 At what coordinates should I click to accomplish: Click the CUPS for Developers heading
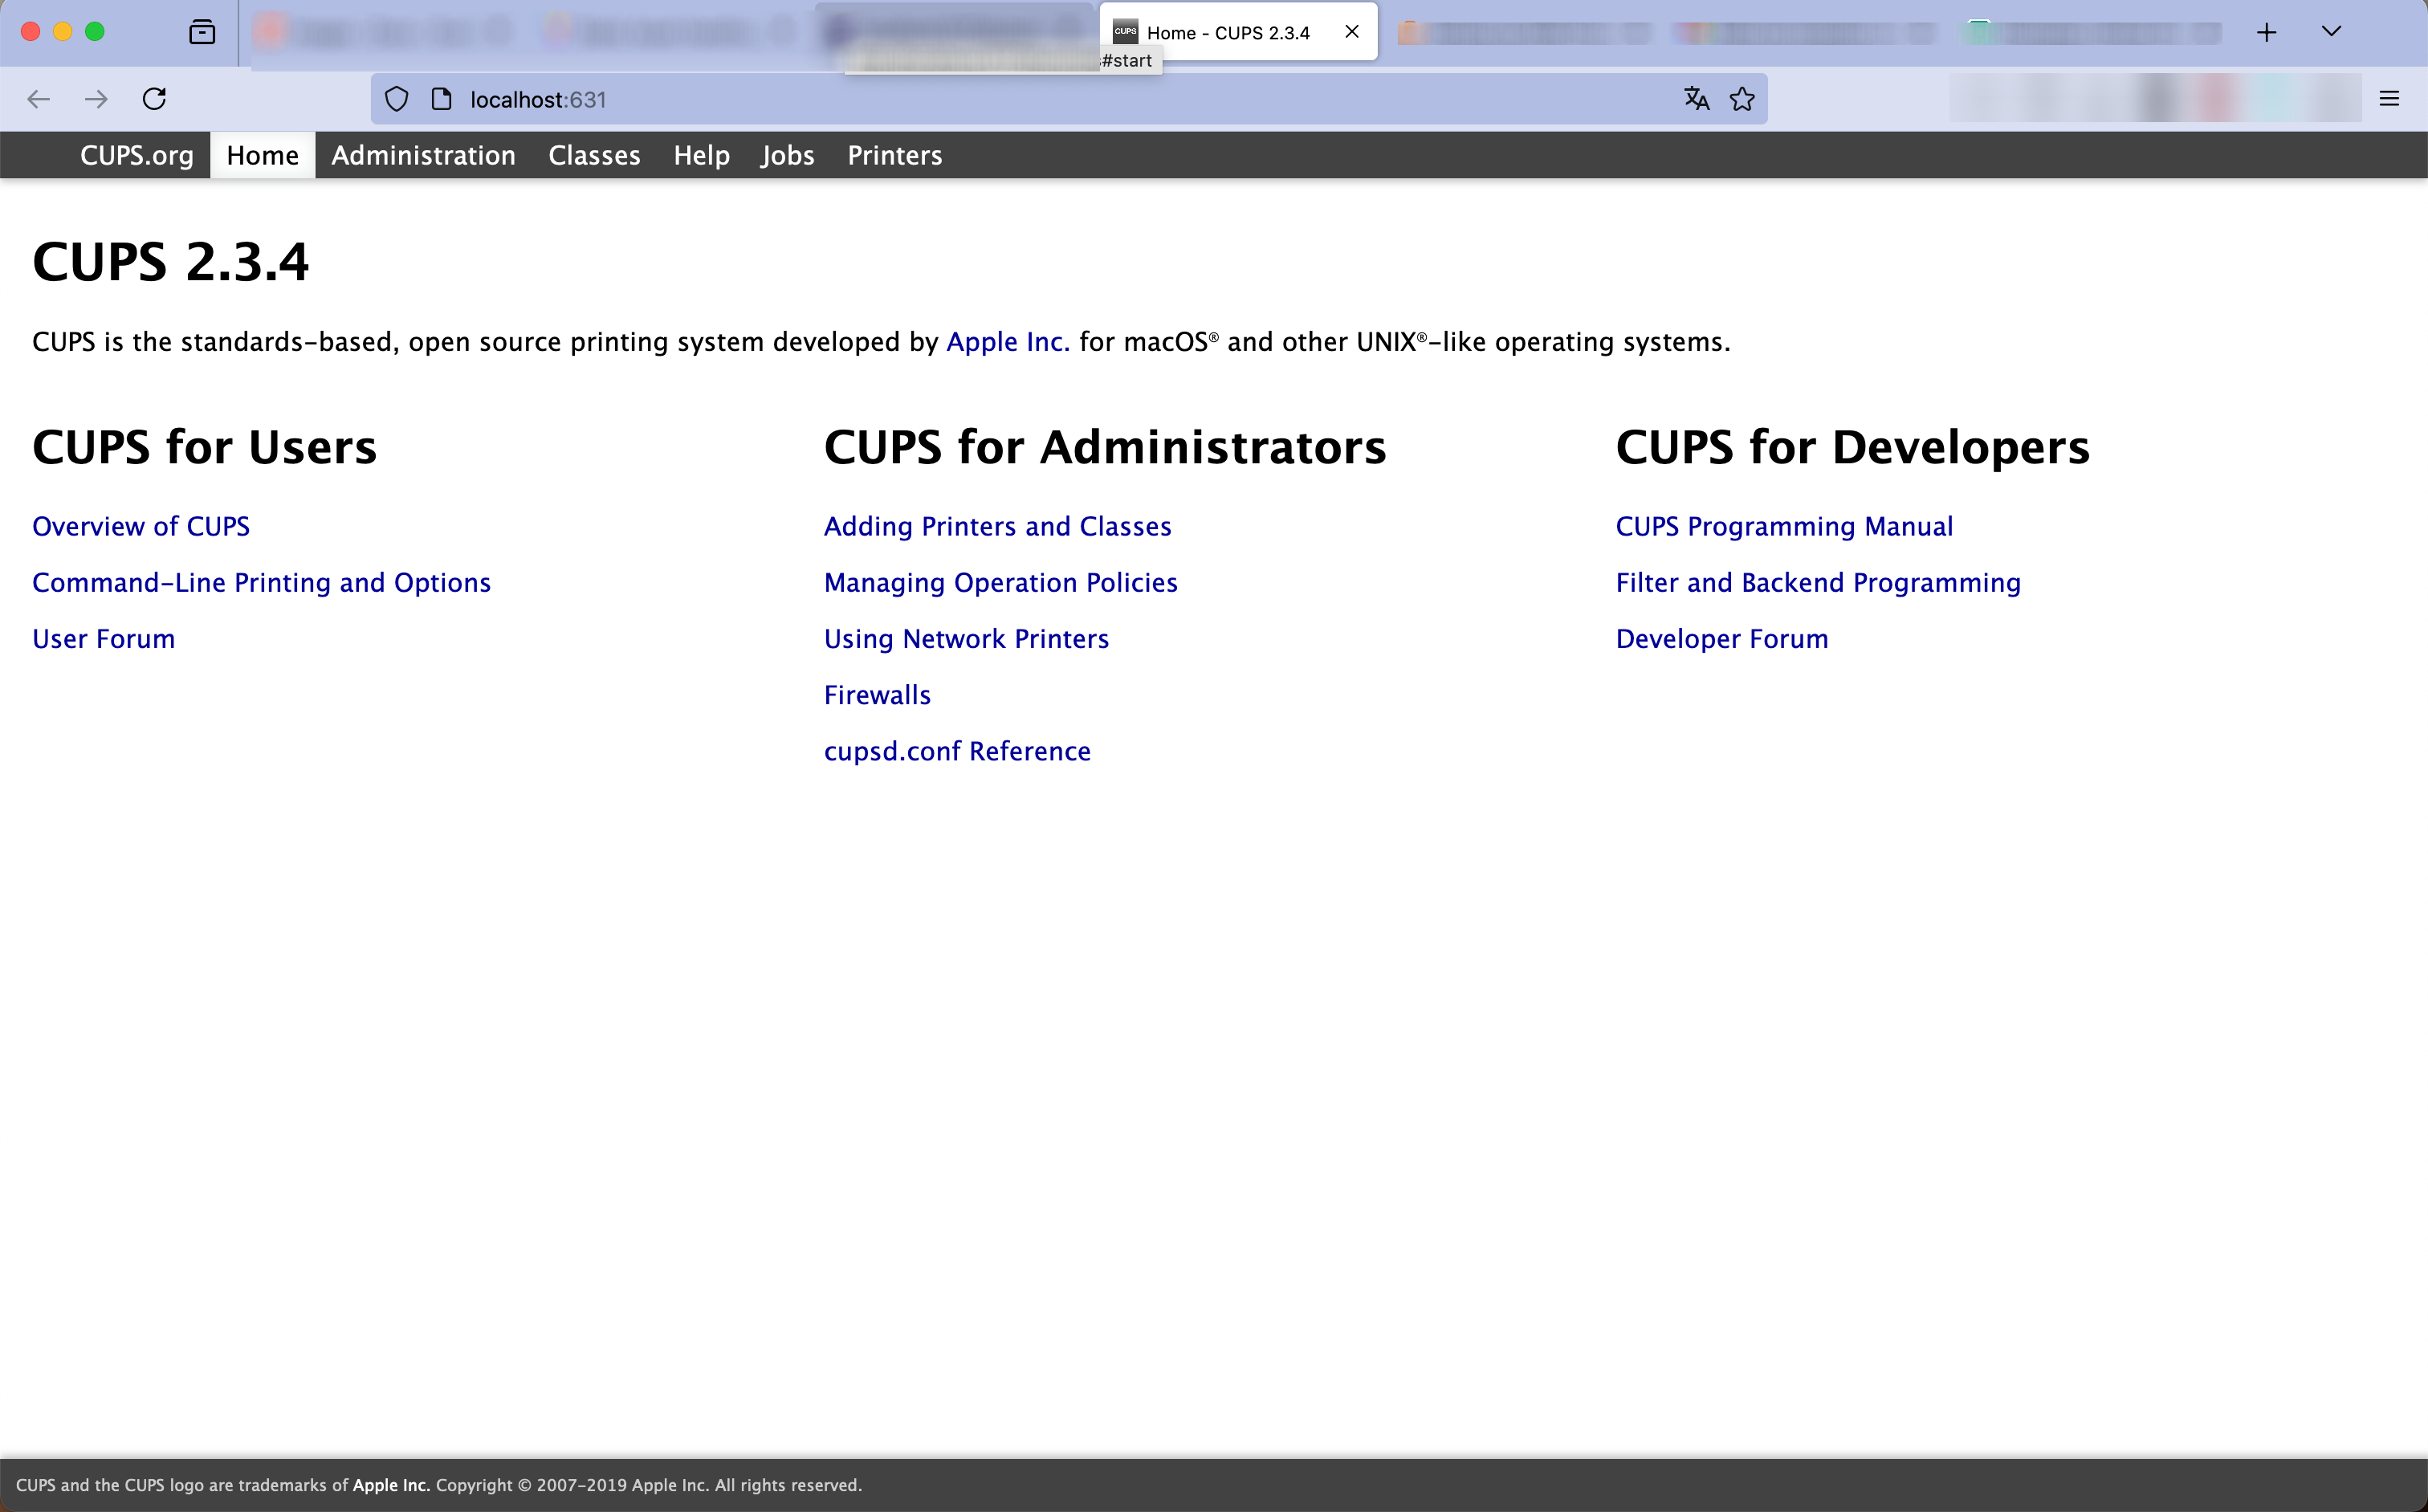point(1853,446)
